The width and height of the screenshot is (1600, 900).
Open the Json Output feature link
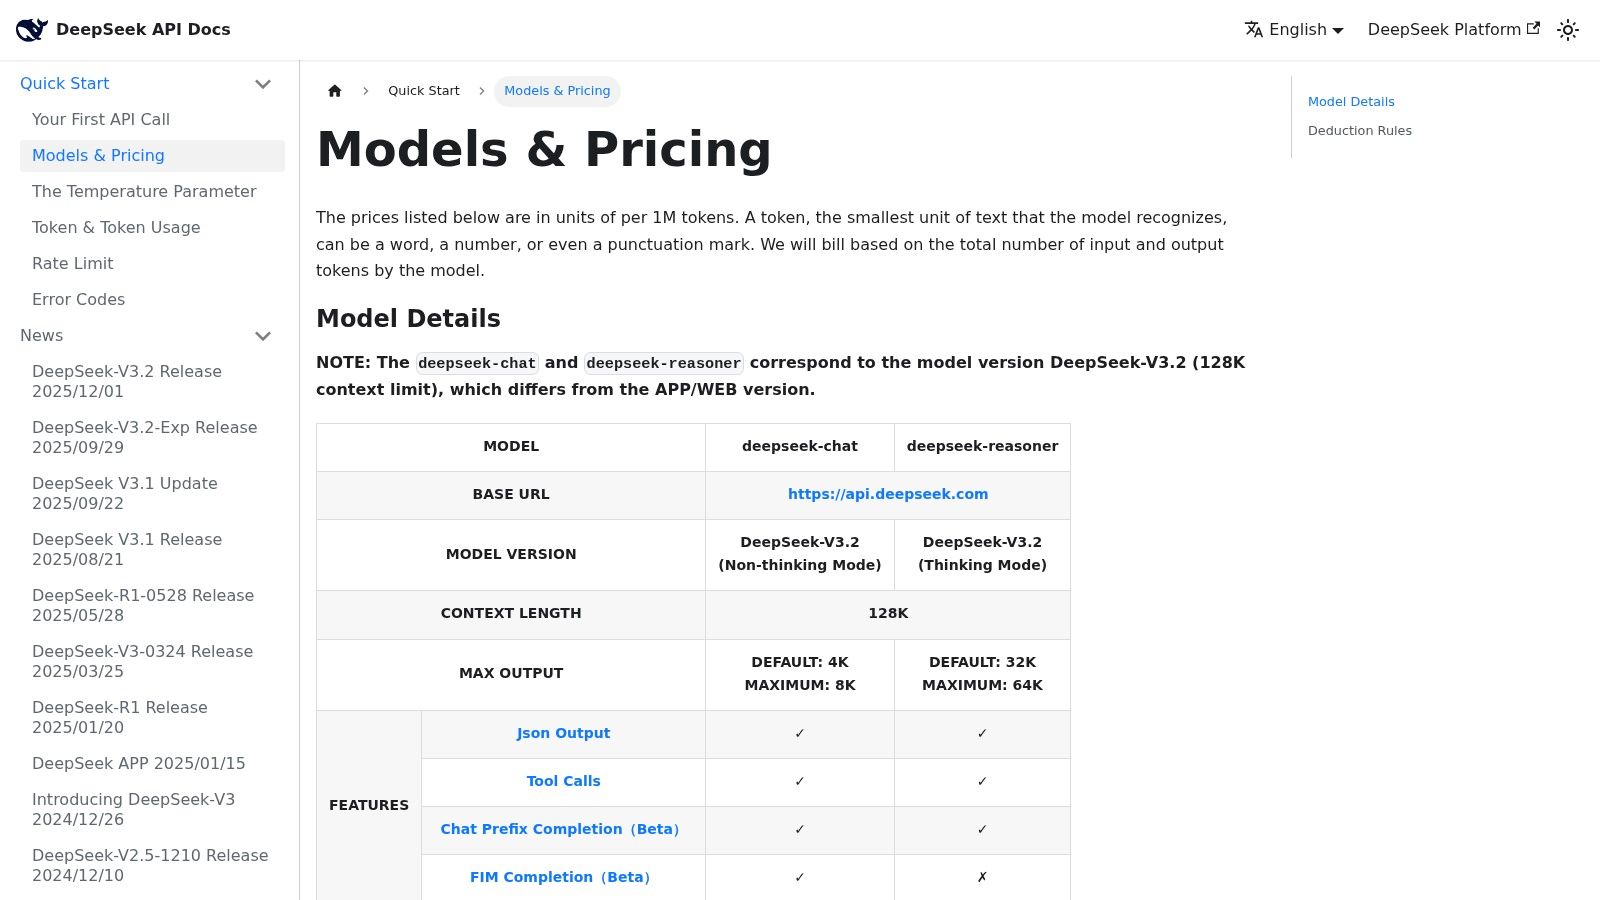tap(563, 733)
